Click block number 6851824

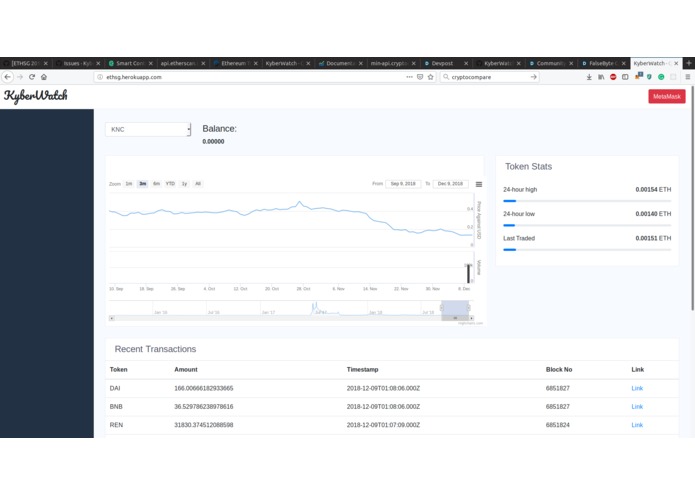pos(558,425)
